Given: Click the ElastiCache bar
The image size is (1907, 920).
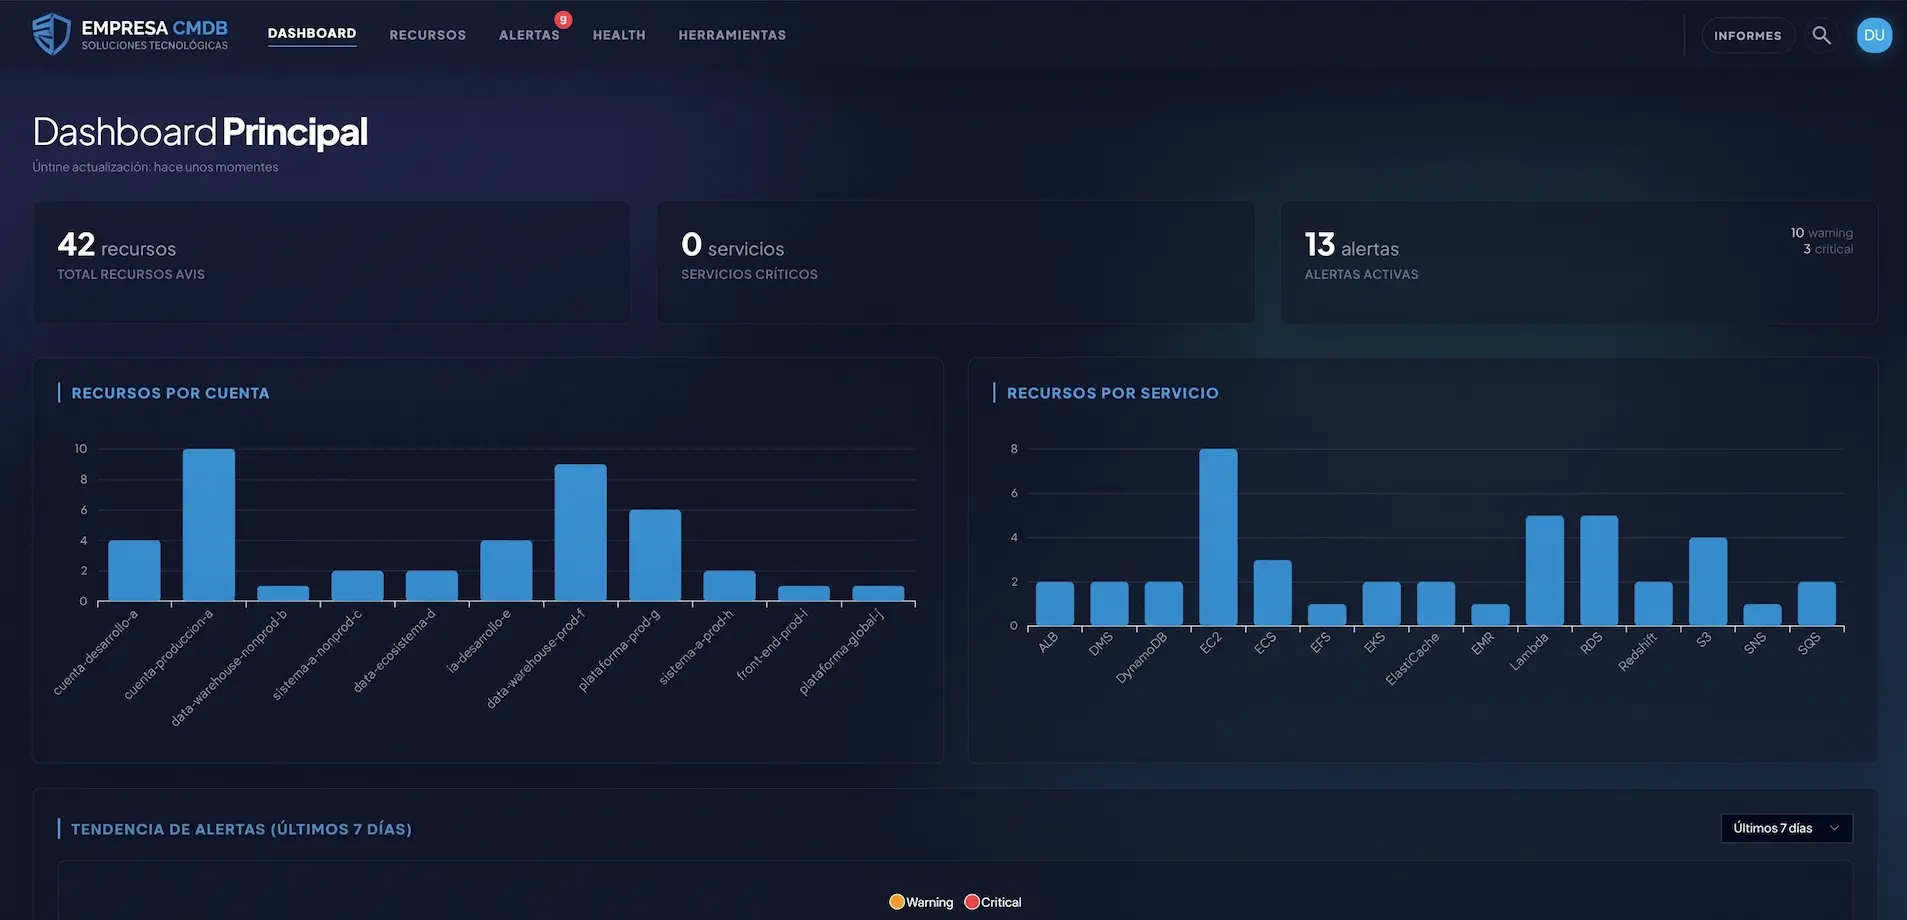Looking at the screenshot, I should coord(1436,604).
